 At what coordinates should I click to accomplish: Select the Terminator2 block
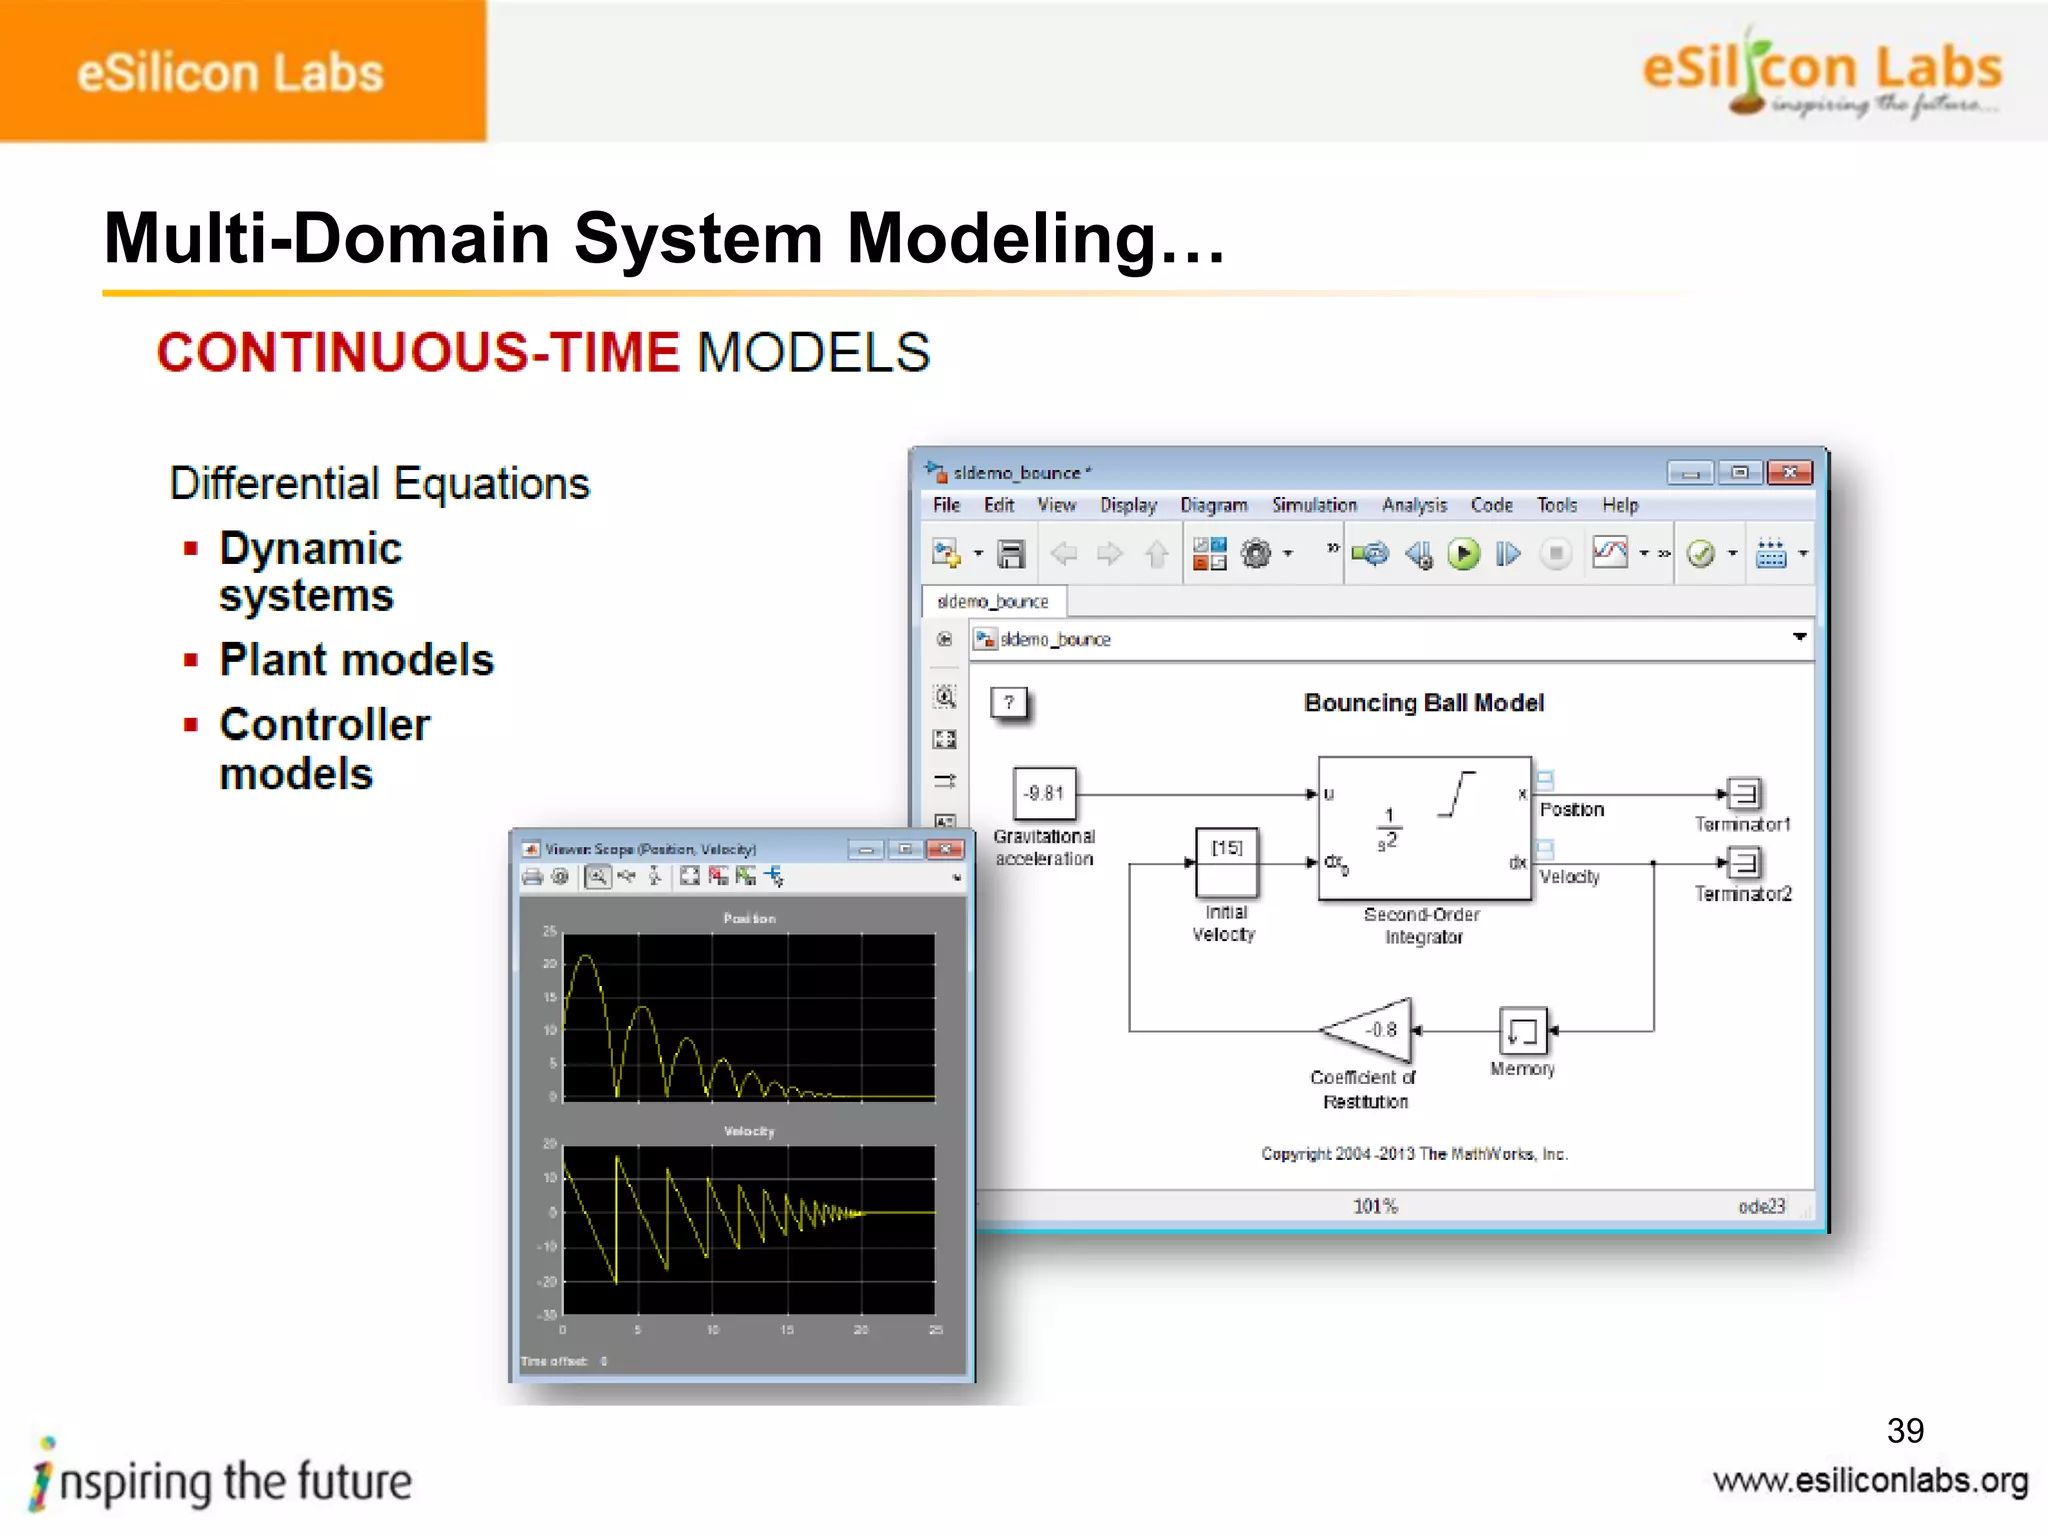1745,862
